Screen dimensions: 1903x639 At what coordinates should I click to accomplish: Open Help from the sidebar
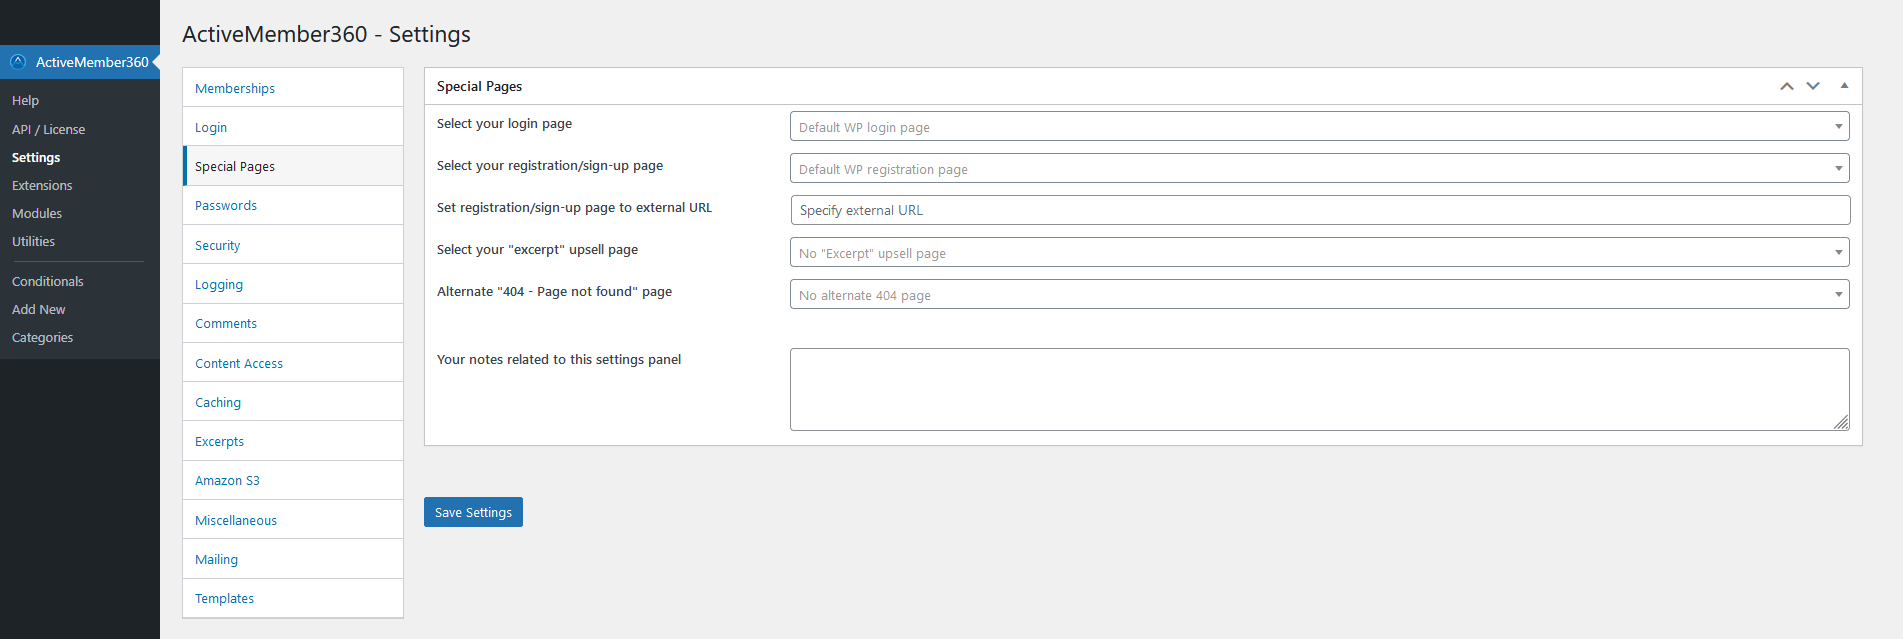coord(25,100)
